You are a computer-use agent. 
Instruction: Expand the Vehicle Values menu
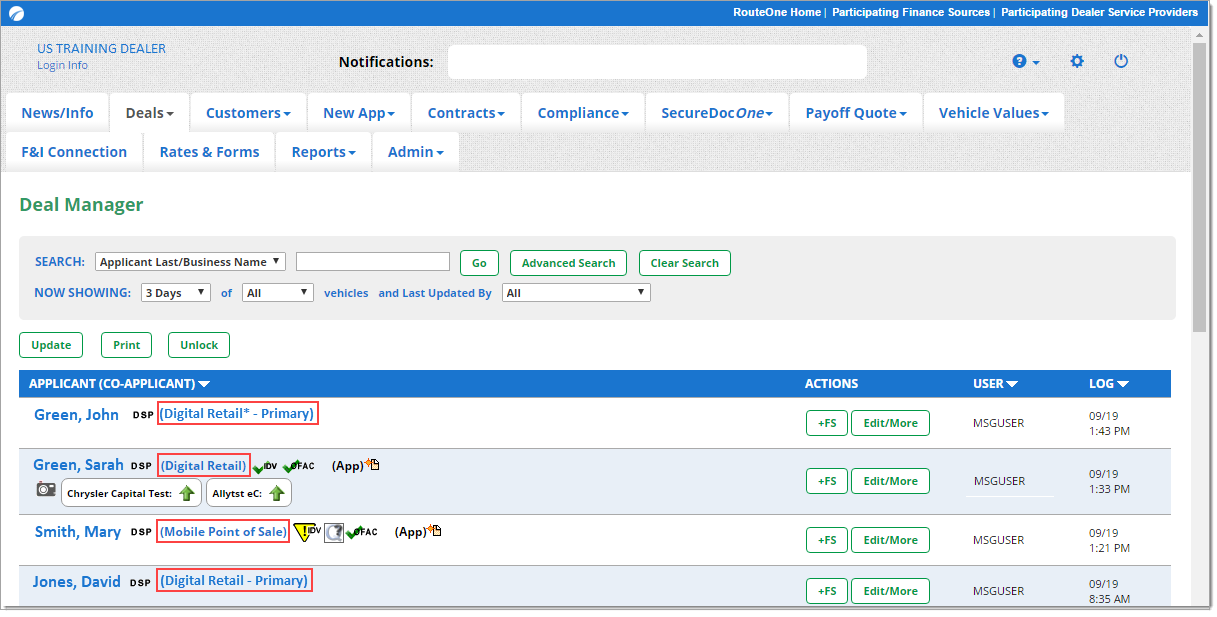click(x=994, y=113)
